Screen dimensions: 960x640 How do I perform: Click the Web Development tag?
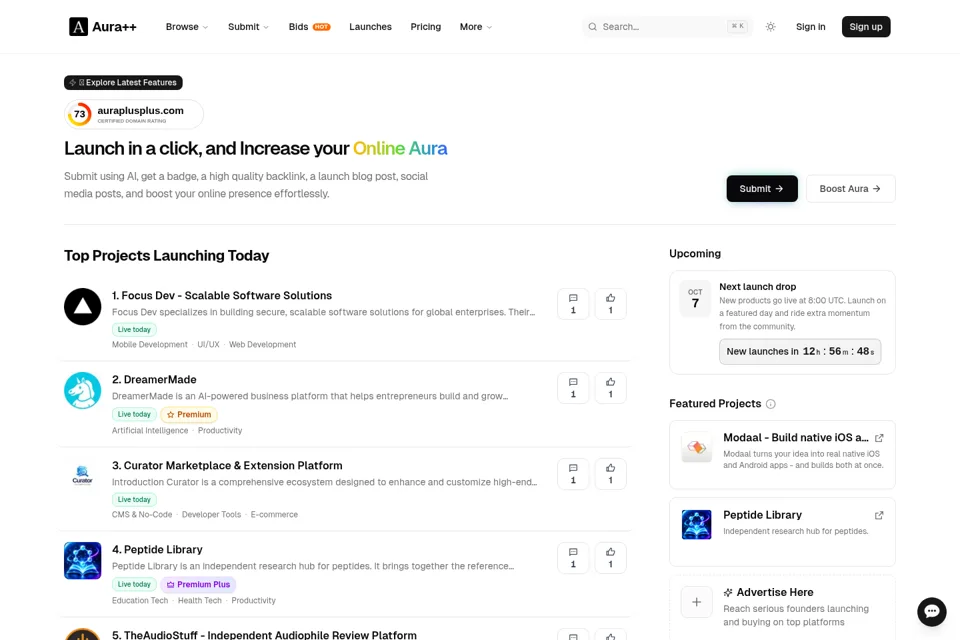pos(263,345)
